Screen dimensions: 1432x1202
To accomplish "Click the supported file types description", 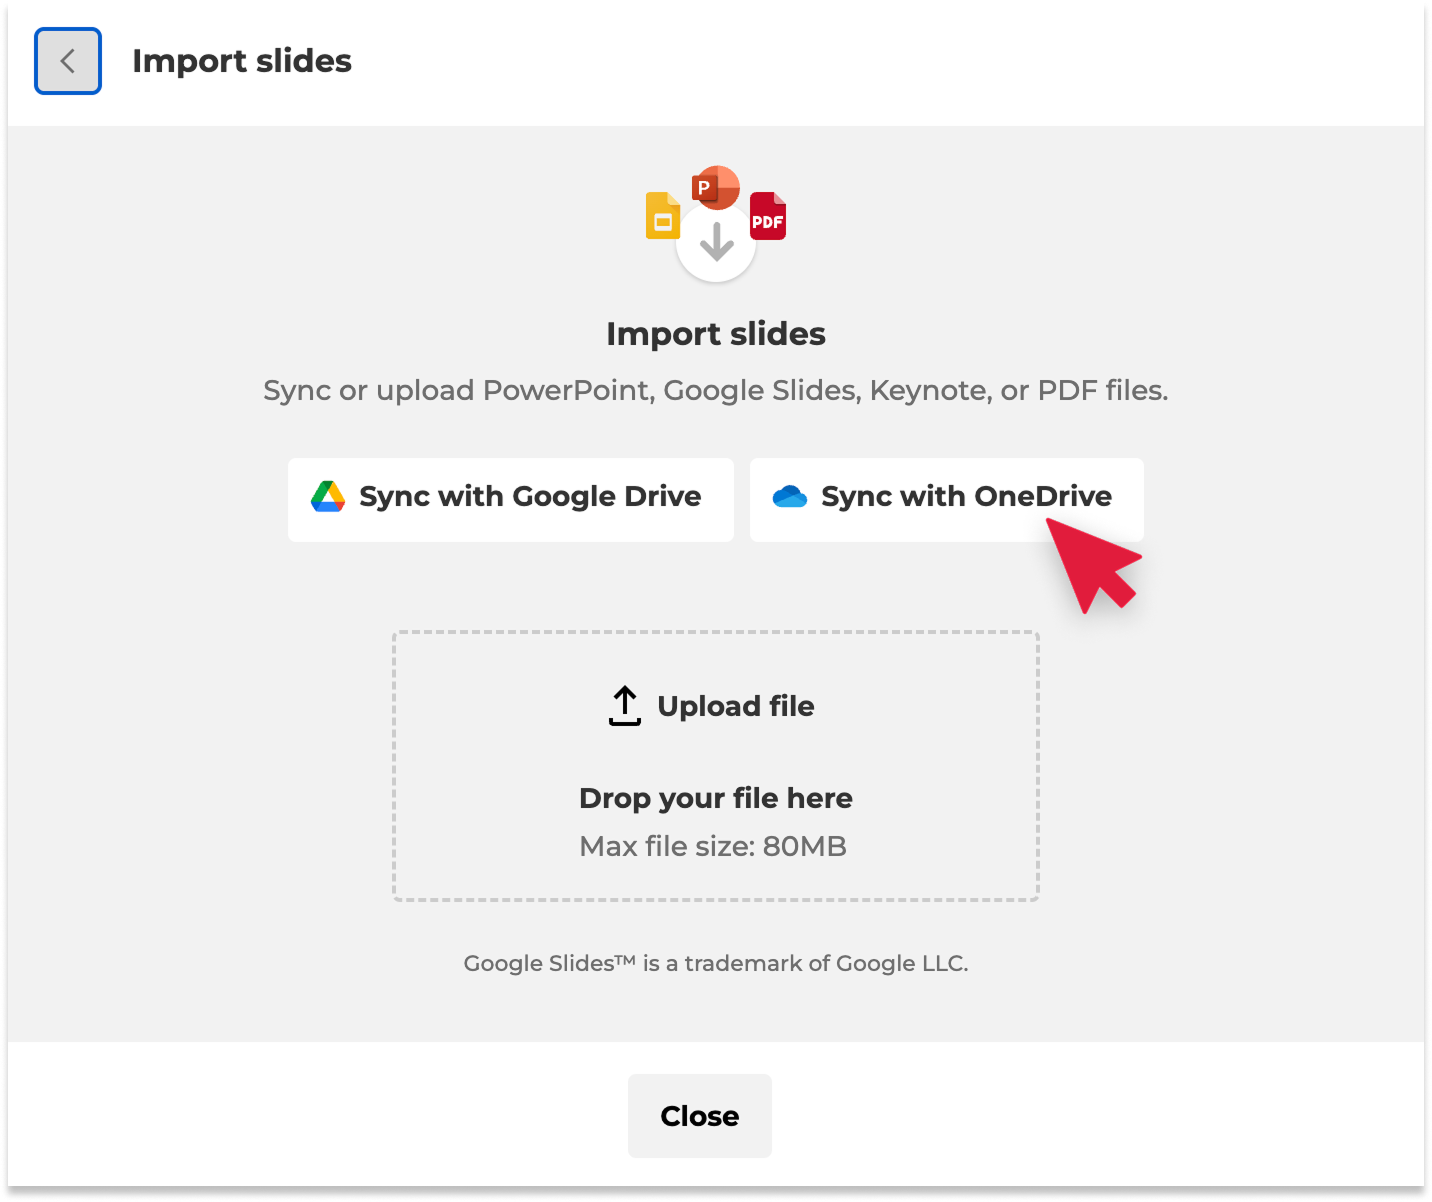I will 716,390.
